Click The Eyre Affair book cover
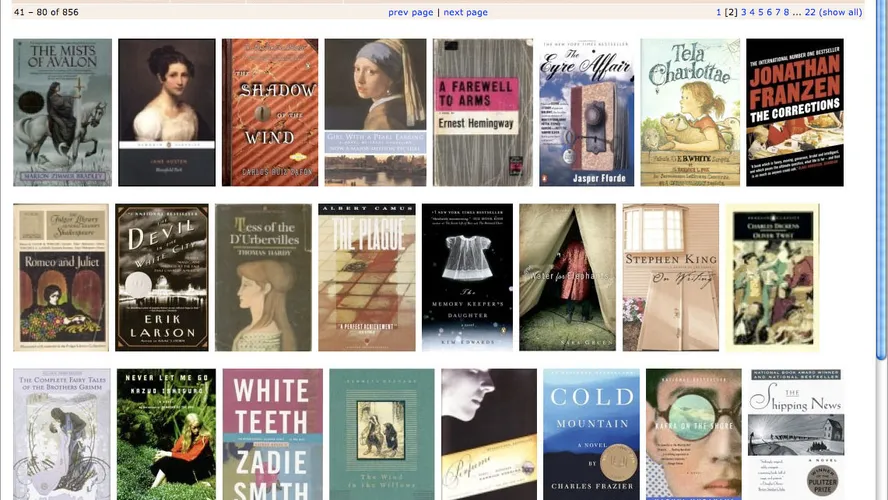 coord(587,112)
